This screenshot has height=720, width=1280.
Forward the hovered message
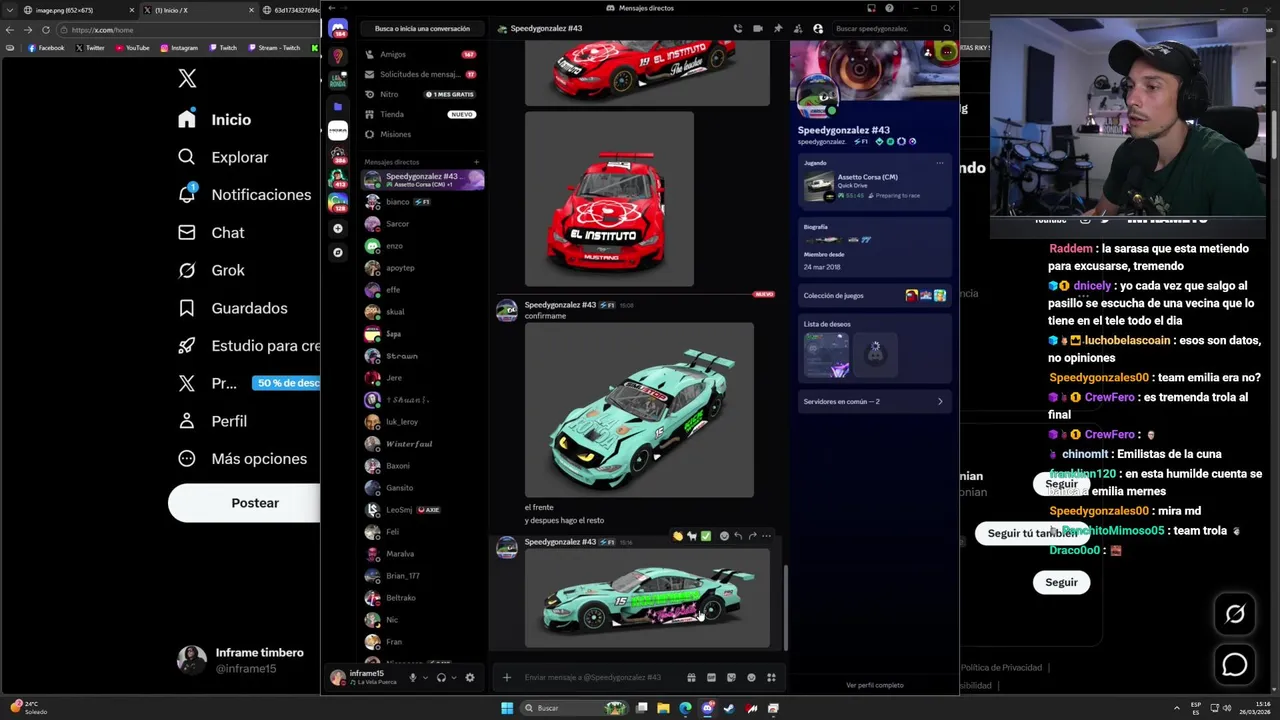[x=752, y=536]
